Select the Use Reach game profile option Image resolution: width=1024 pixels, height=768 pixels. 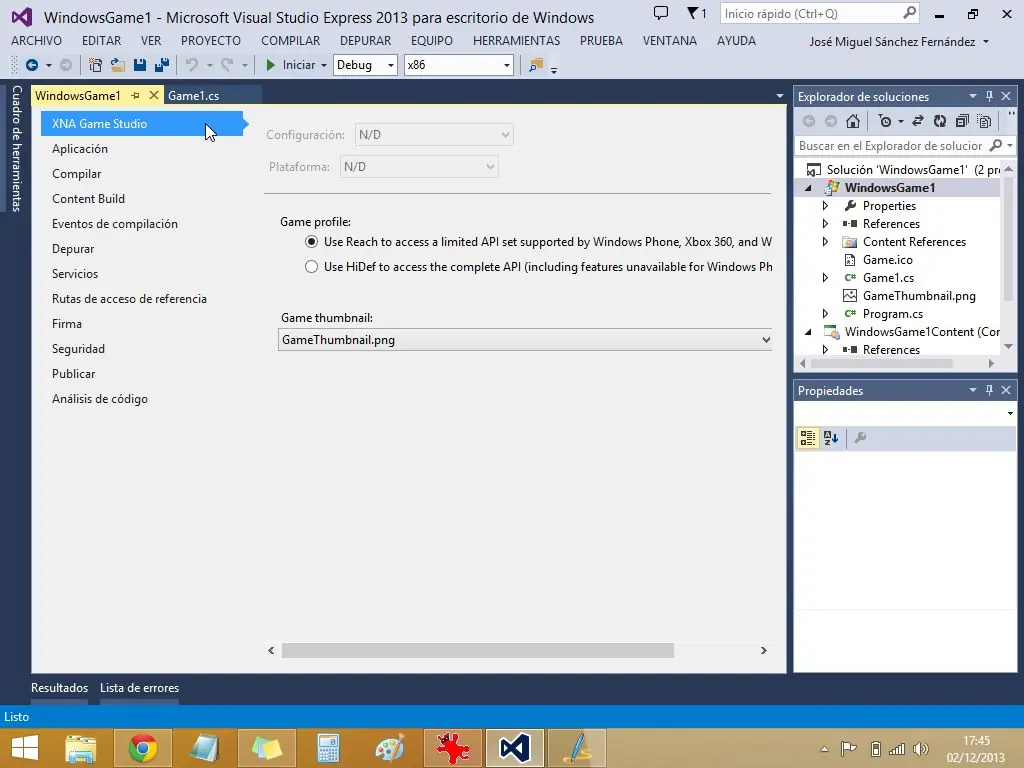[312, 242]
